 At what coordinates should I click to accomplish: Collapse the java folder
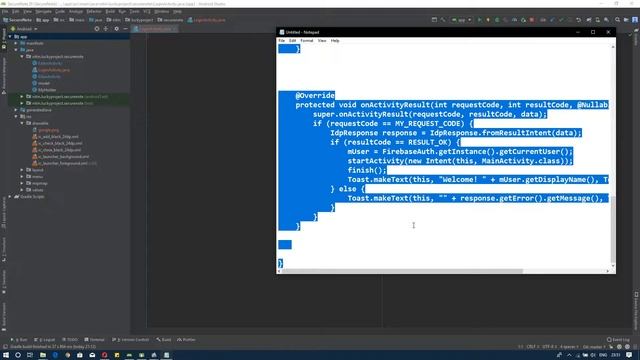coord(16,50)
